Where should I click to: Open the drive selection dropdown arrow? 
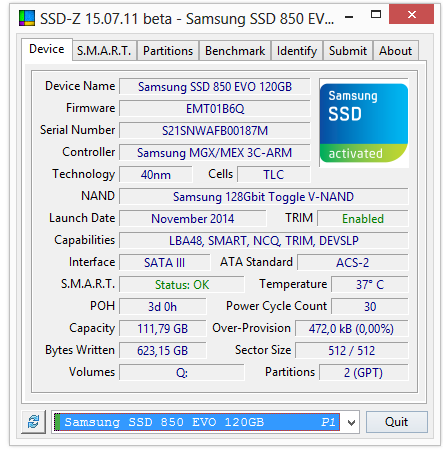351,422
